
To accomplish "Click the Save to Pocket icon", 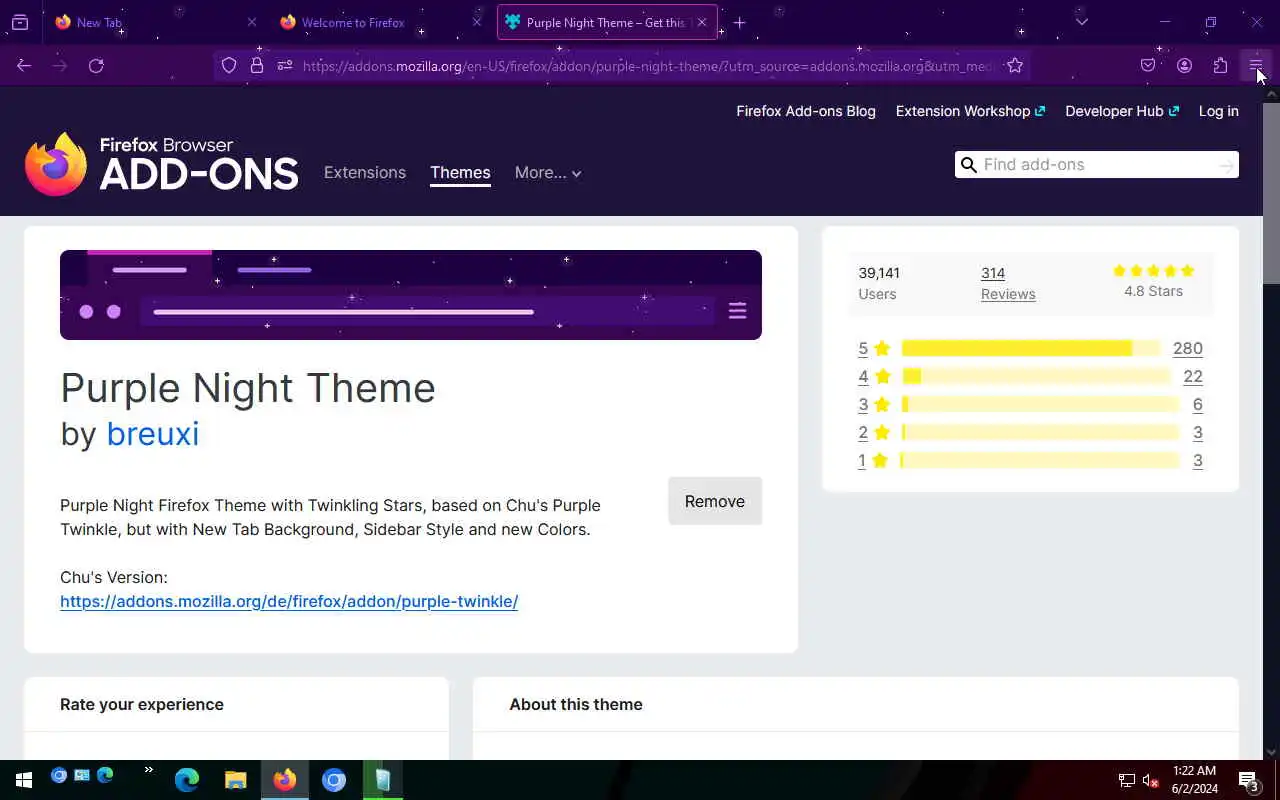I will click(x=1148, y=65).
